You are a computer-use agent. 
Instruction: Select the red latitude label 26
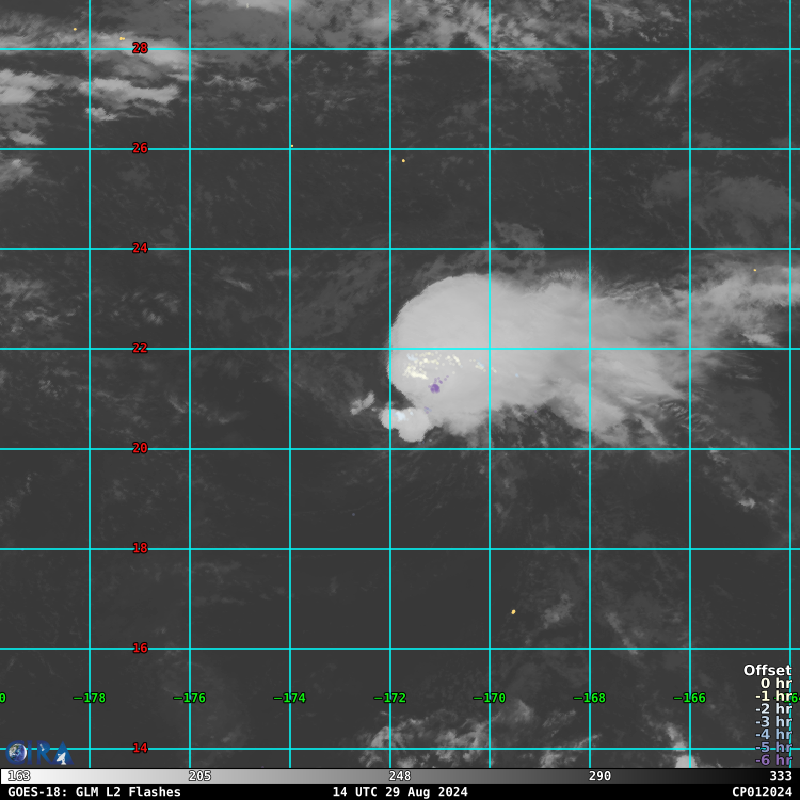tap(140, 148)
